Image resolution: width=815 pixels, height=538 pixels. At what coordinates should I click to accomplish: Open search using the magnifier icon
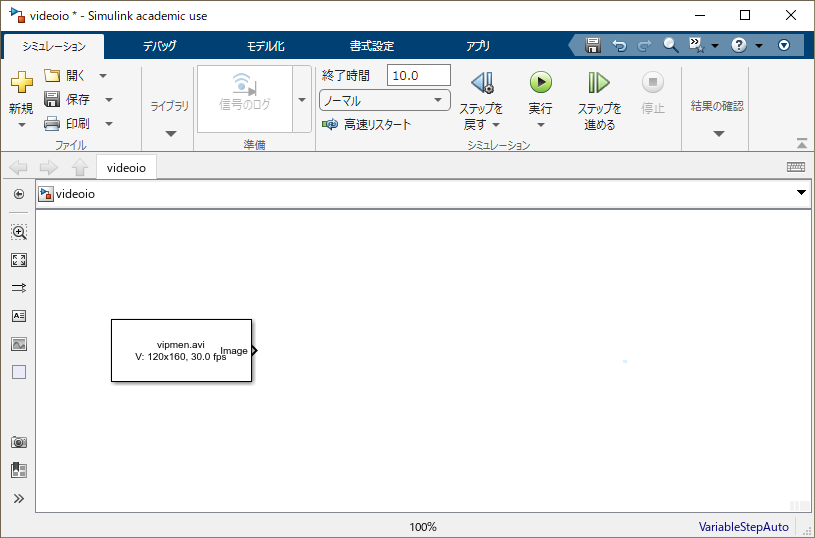point(671,45)
